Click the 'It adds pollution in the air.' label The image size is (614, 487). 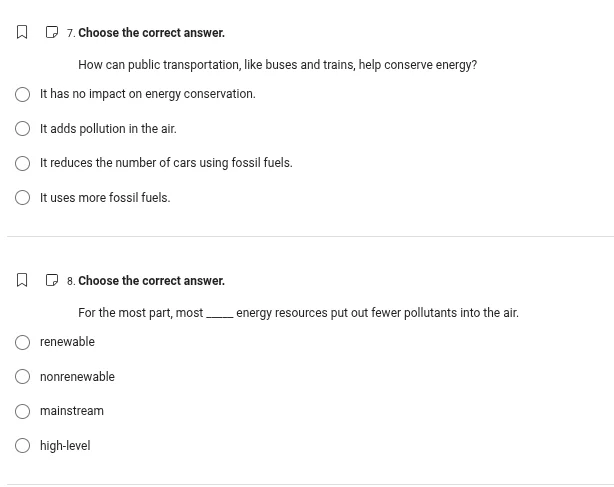pyautogui.click(x=108, y=129)
